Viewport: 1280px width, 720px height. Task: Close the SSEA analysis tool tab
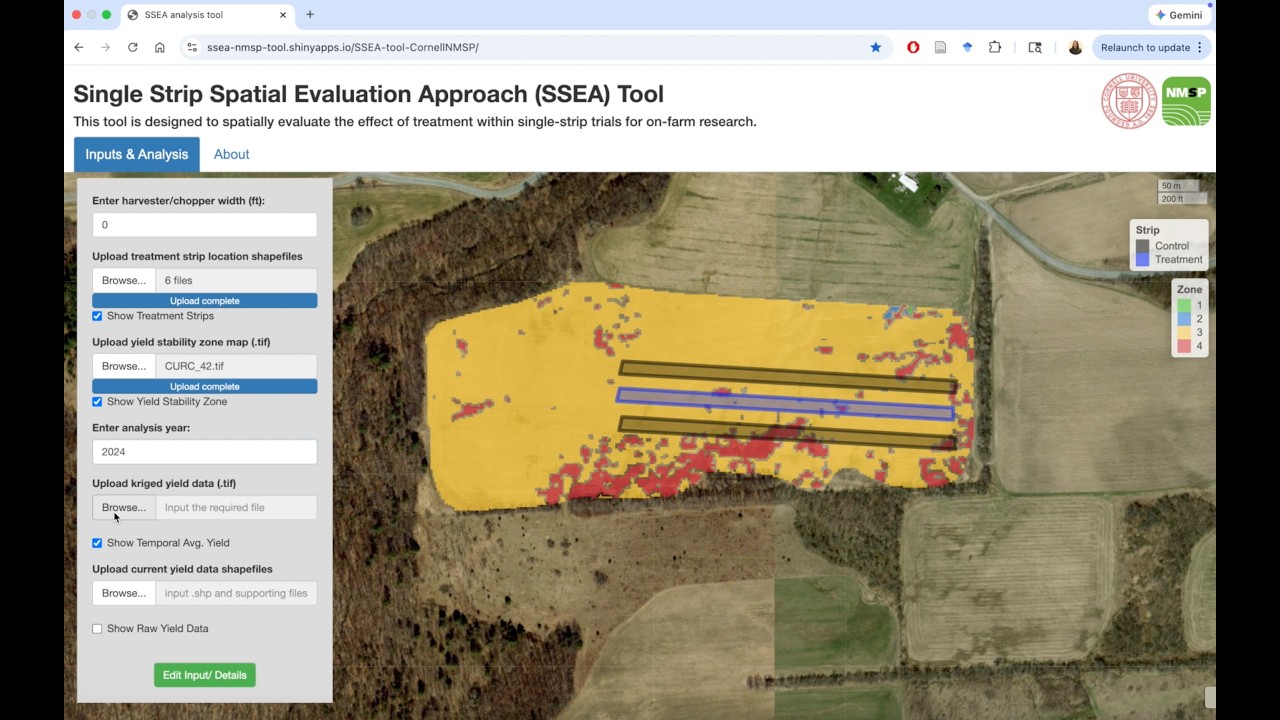[283, 15]
